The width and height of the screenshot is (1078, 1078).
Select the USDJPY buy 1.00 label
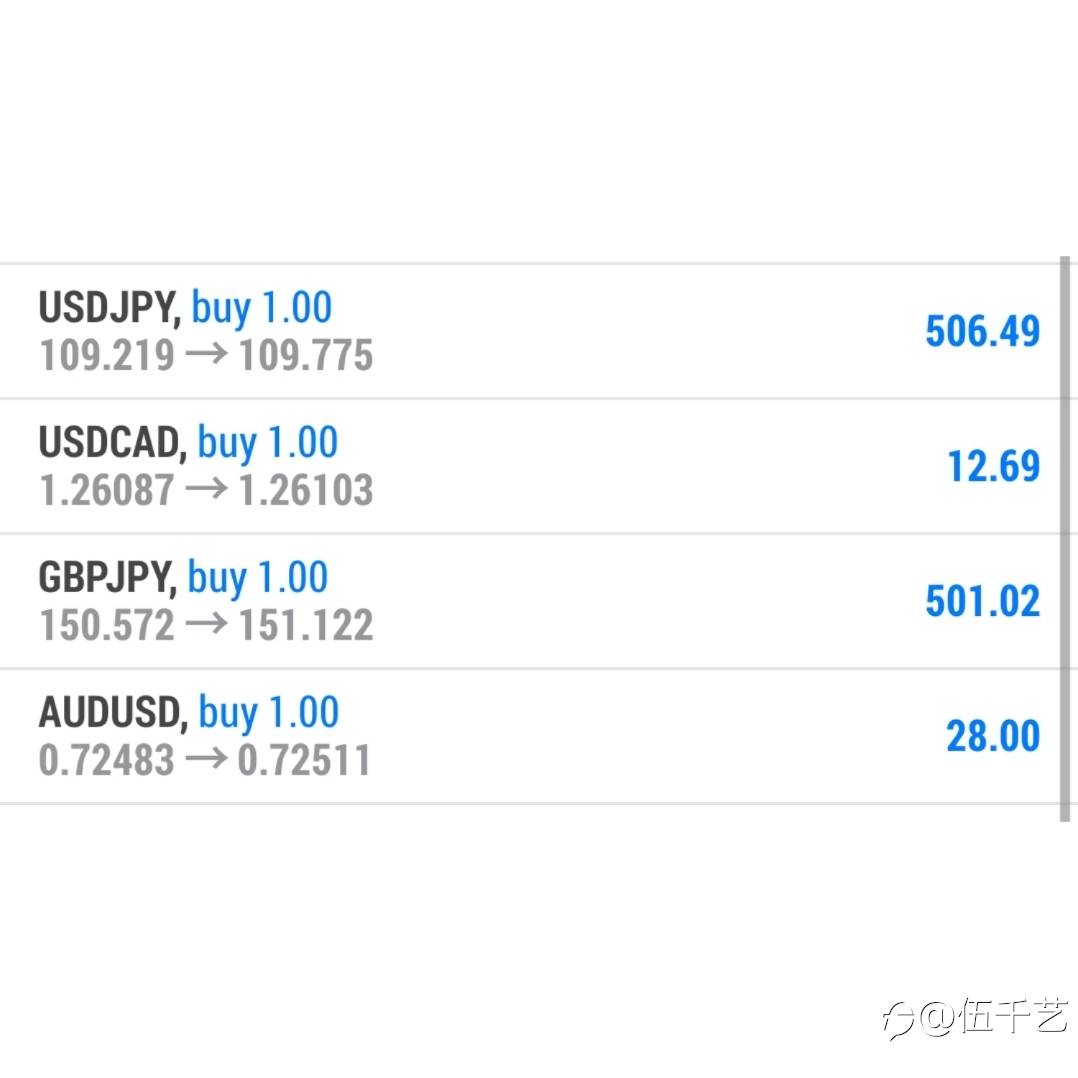pyautogui.click(x=262, y=308)
